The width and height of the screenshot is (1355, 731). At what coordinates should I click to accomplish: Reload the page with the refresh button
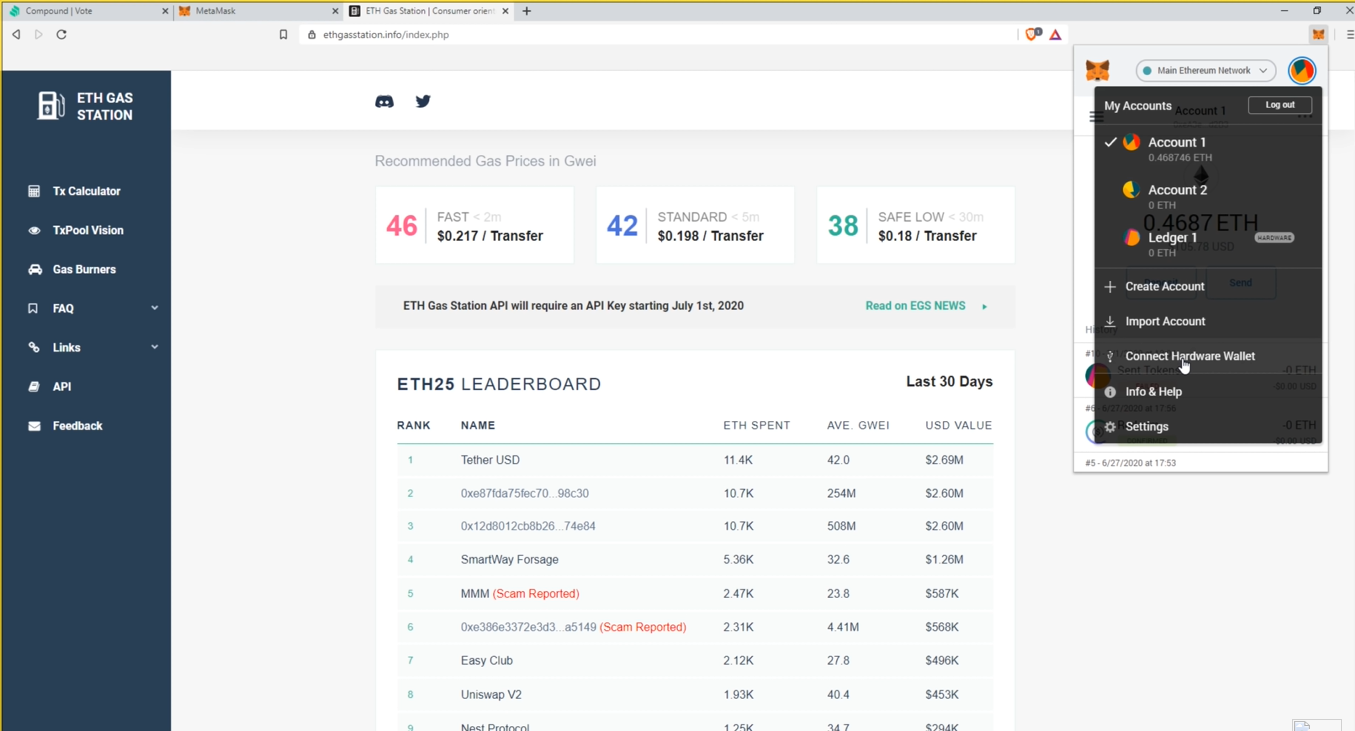(61, 34)
